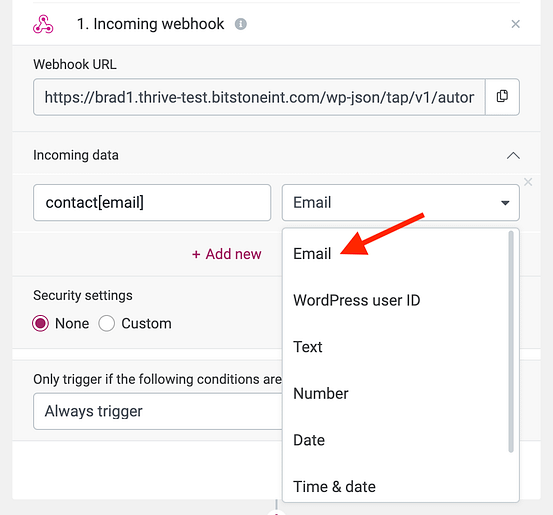The height and width of the screenshot is (515, 553).
Task: Remove the contact[email] data row
Action: pos(528,182)
